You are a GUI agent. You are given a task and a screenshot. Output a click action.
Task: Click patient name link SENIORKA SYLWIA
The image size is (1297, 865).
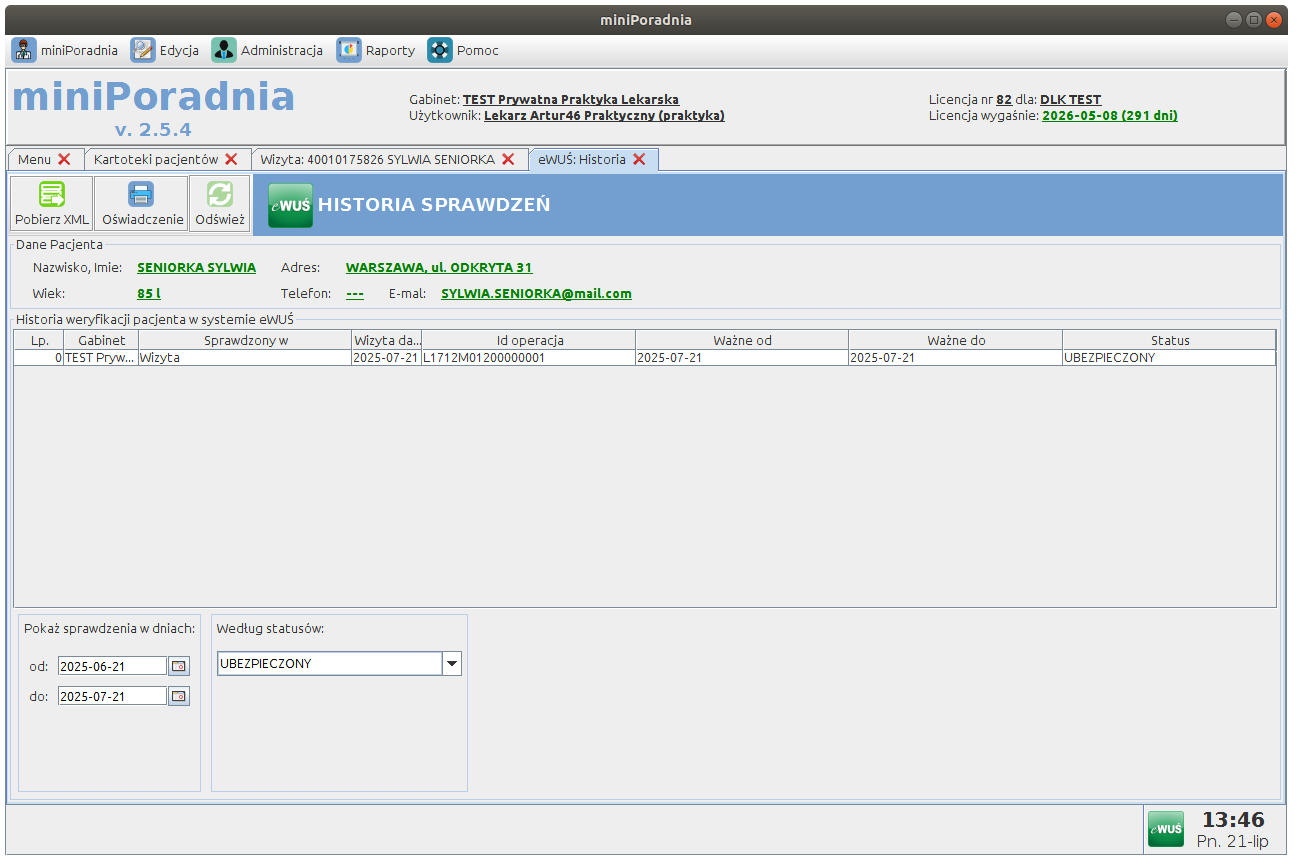coord(196,267)
